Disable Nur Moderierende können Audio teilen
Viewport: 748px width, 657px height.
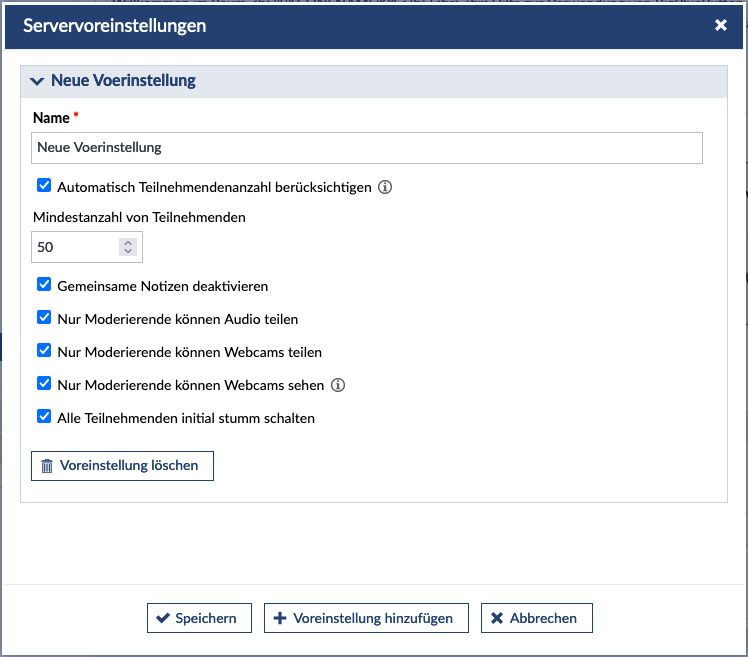44,318
